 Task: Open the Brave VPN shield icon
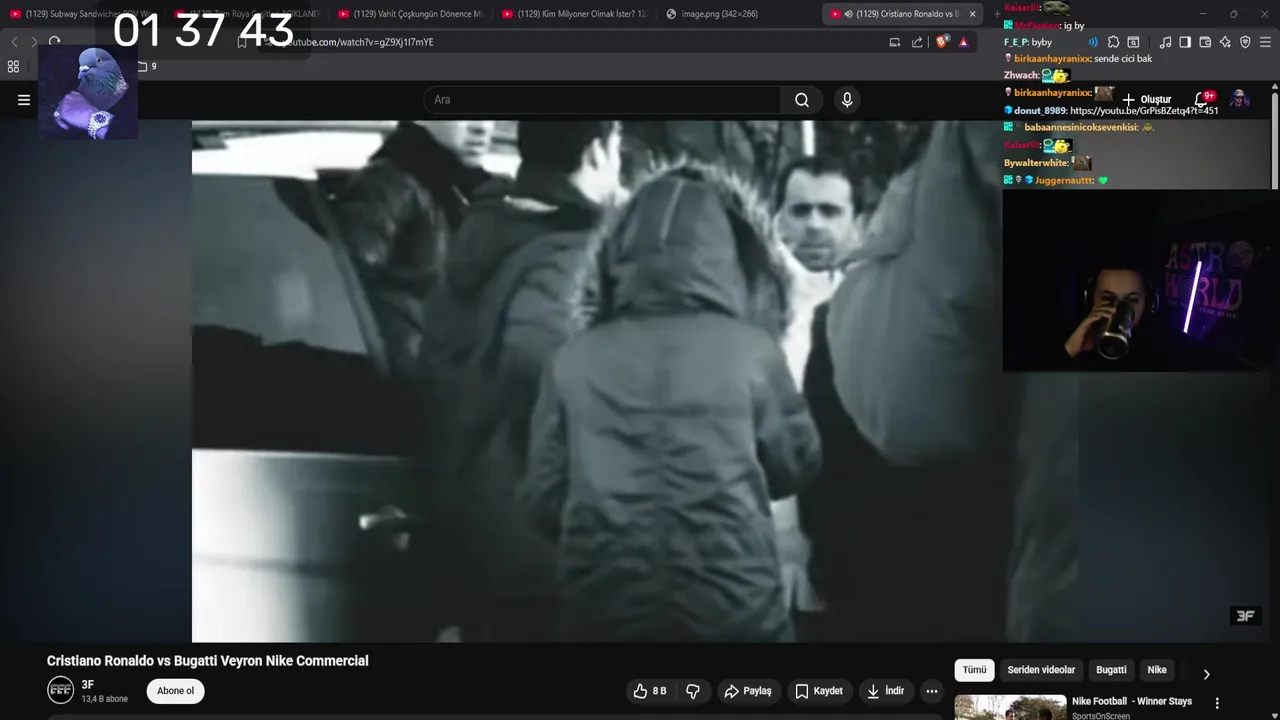click(1245, 42)
